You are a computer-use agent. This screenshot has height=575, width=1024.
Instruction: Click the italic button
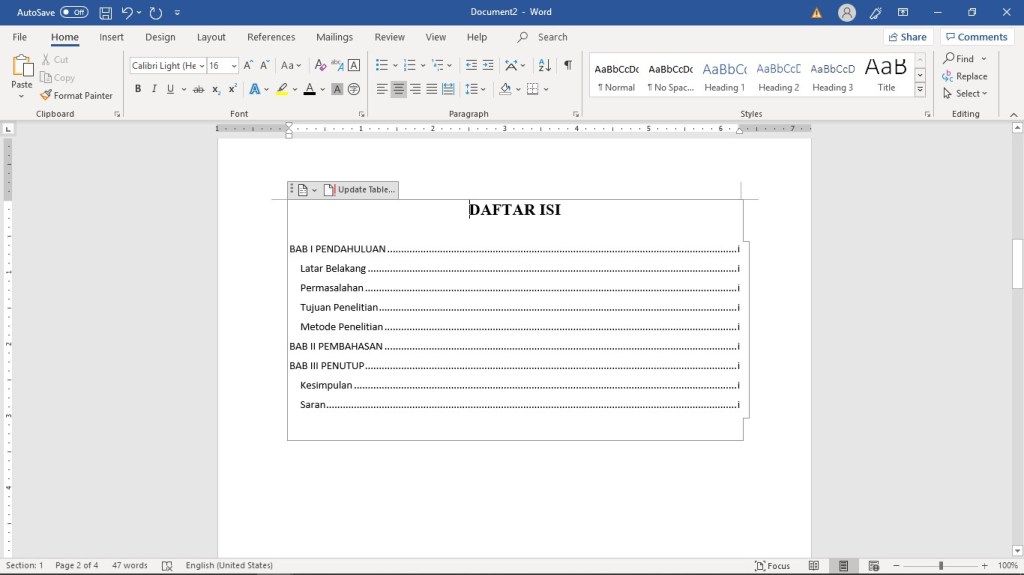click(154, 89)
